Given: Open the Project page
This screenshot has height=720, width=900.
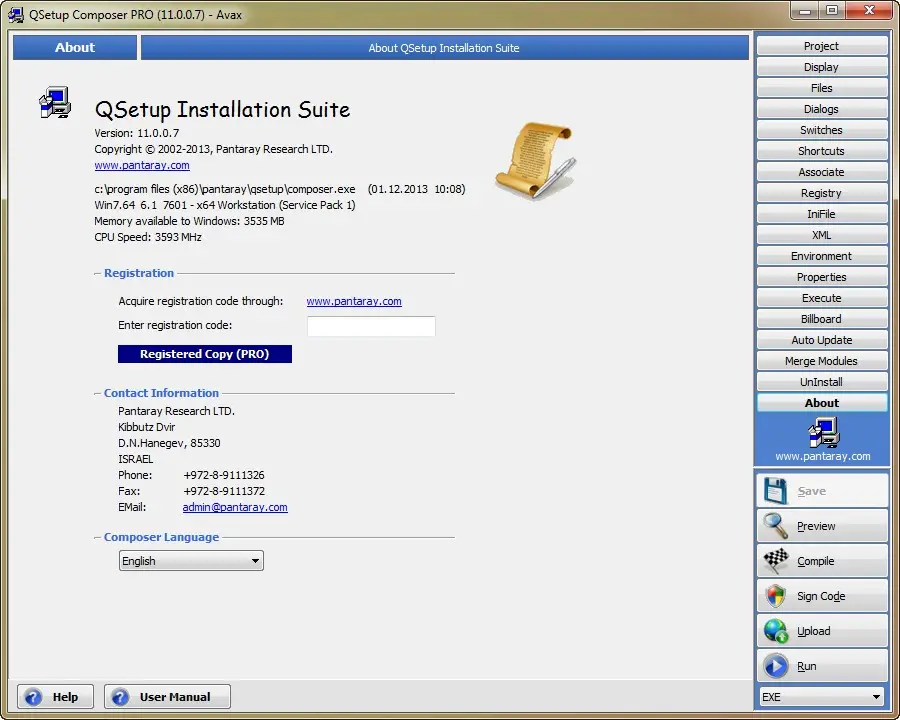Looking at the screenshot, I should coord(822,46).
